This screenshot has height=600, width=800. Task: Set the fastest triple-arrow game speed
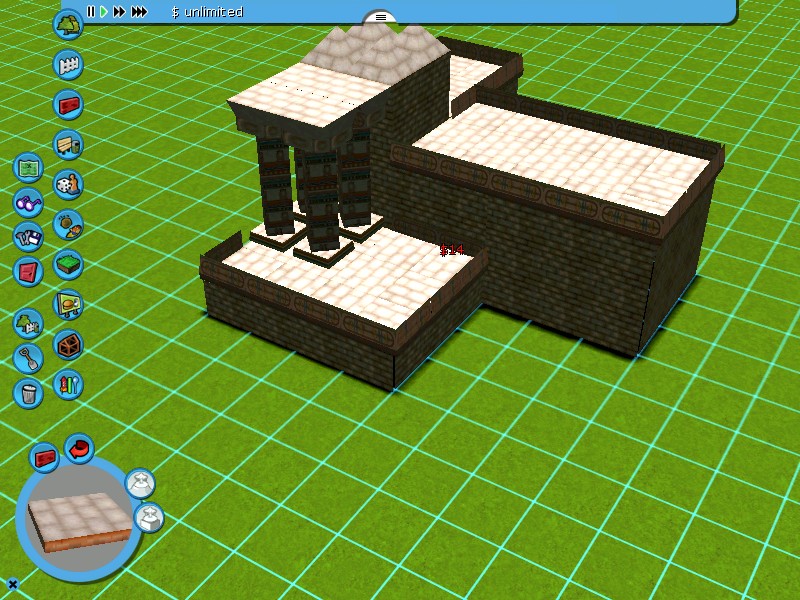coord(140,12)
